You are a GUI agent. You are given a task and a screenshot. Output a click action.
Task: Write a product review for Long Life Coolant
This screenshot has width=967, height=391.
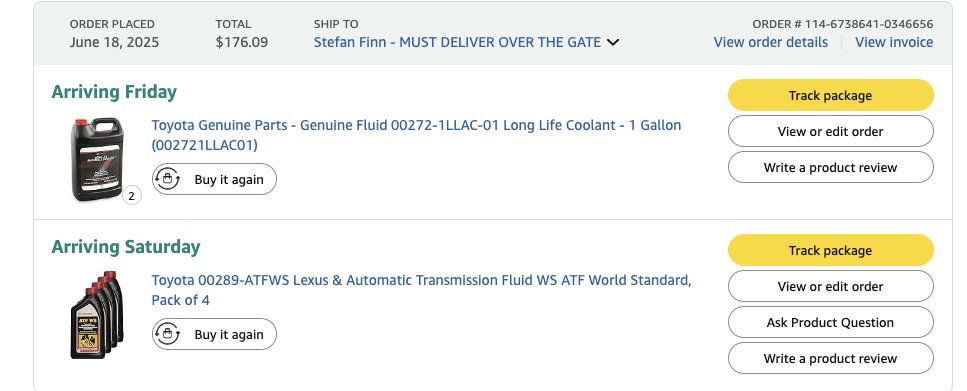830,167
